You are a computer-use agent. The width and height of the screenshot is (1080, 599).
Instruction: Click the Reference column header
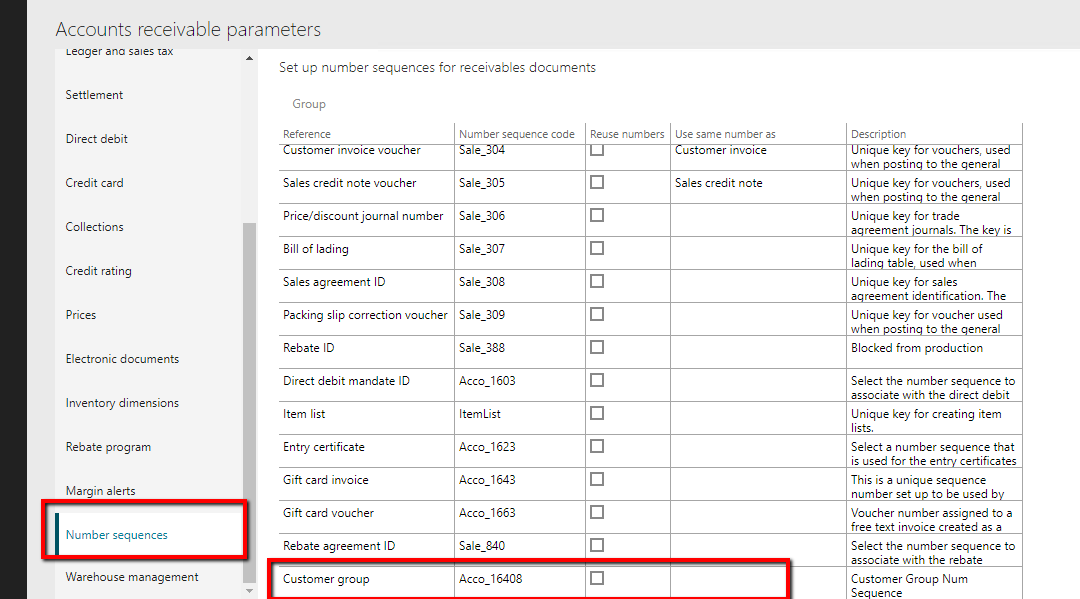click(x=307, y=134)
